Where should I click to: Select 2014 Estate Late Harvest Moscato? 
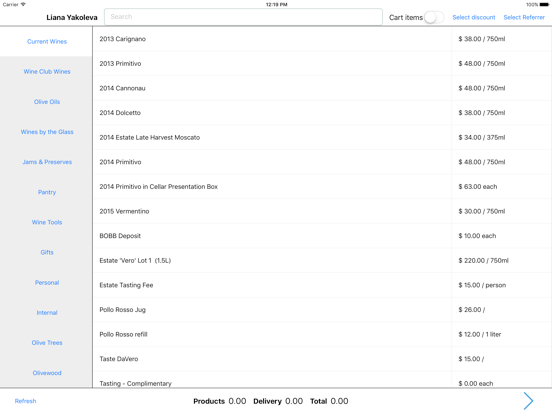pyautogui.click(x=322, y=137)
